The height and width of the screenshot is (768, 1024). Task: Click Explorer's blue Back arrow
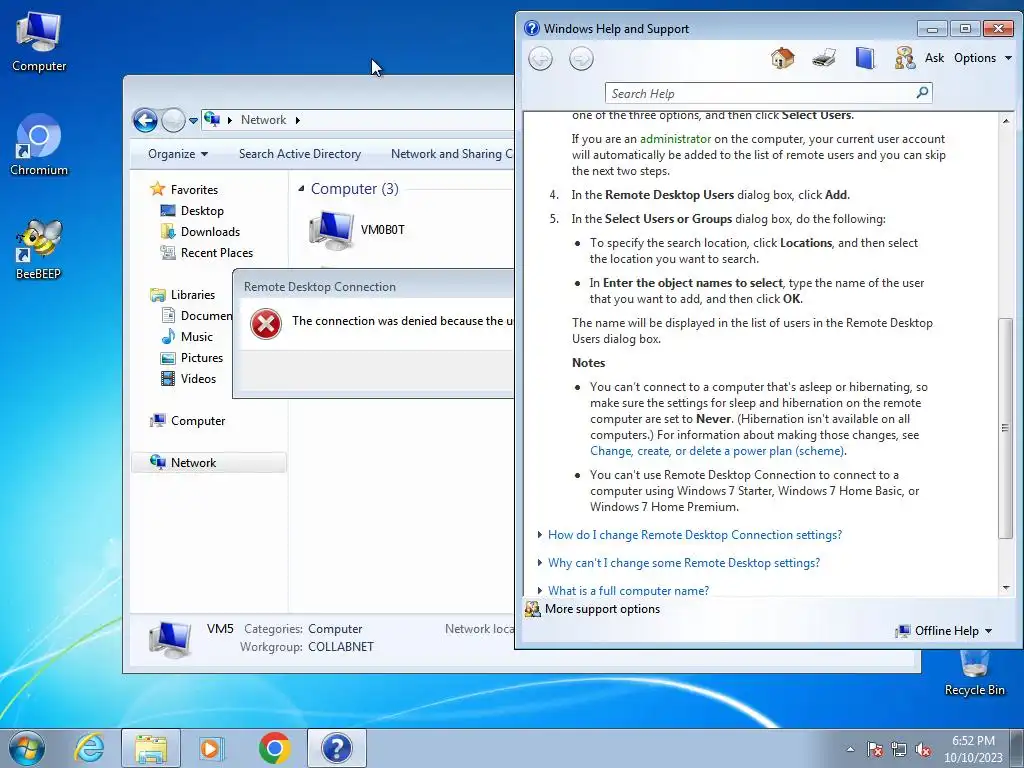(145, 120)
